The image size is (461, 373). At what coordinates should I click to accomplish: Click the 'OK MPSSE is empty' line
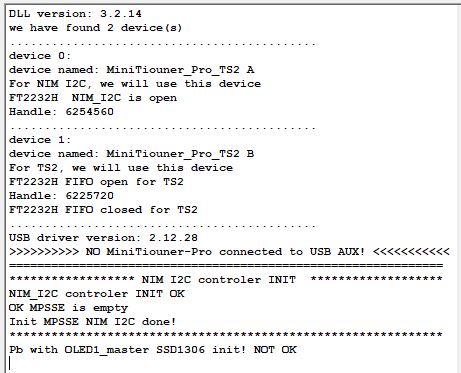pos(68,308)
